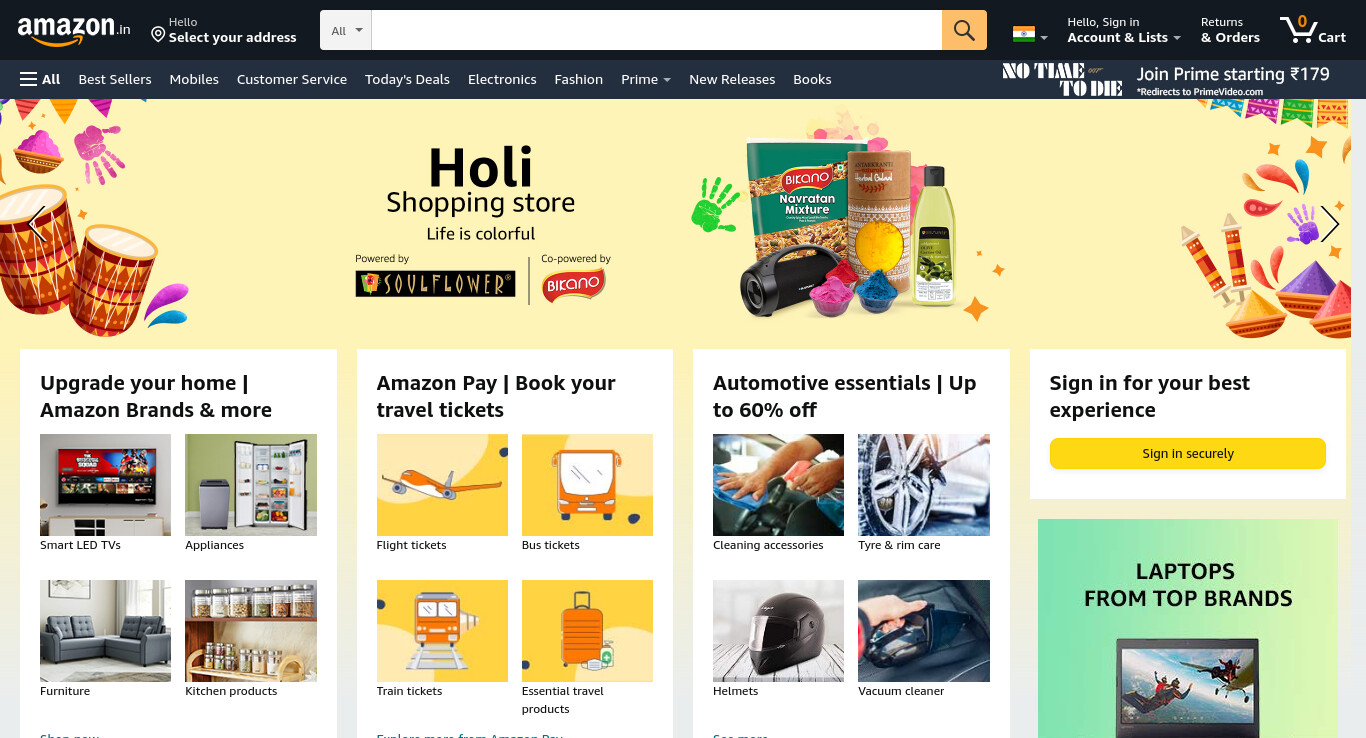This screenshot has height=738, width=1366.
Task: Open the Flight tickets thumbnail
Action: click(442, 485)
